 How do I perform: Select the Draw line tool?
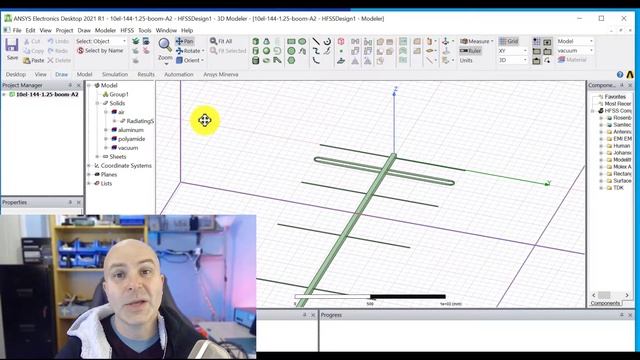point(316,41)
